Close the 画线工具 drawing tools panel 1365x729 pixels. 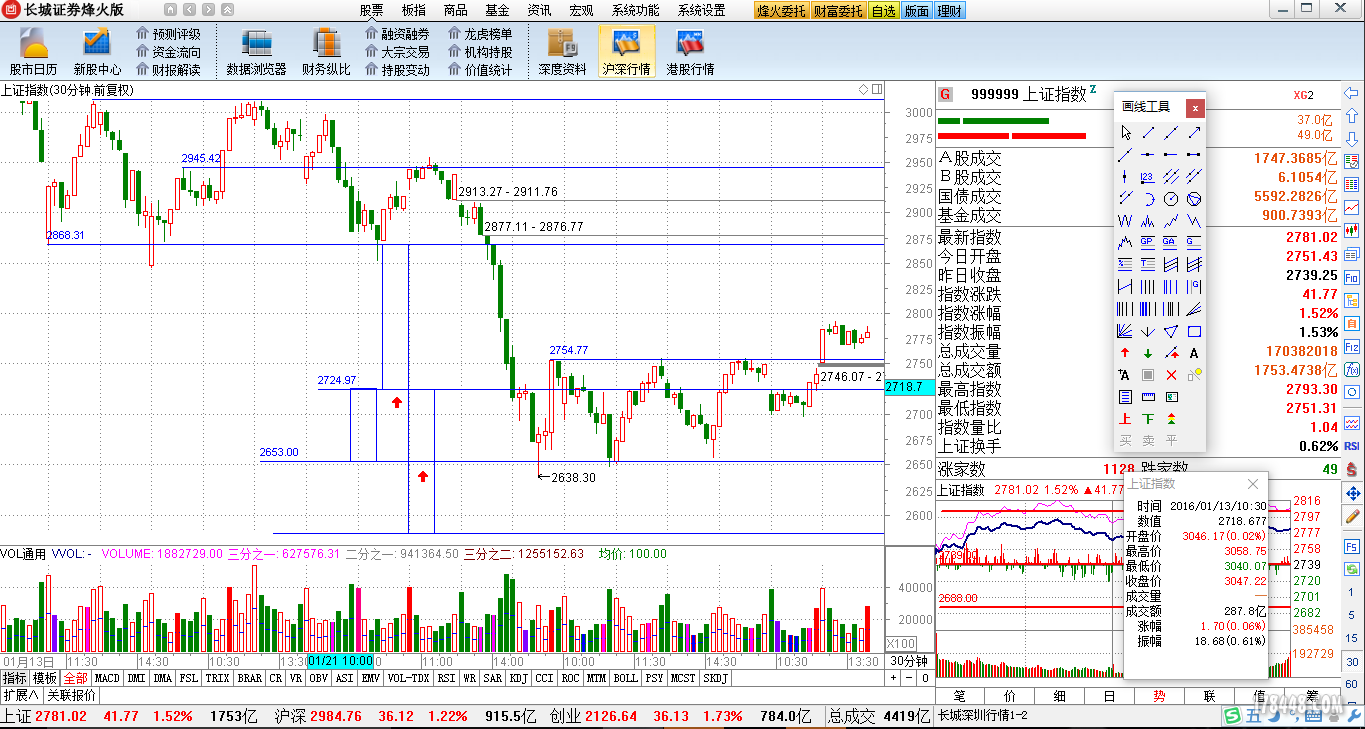point(1195,108)
